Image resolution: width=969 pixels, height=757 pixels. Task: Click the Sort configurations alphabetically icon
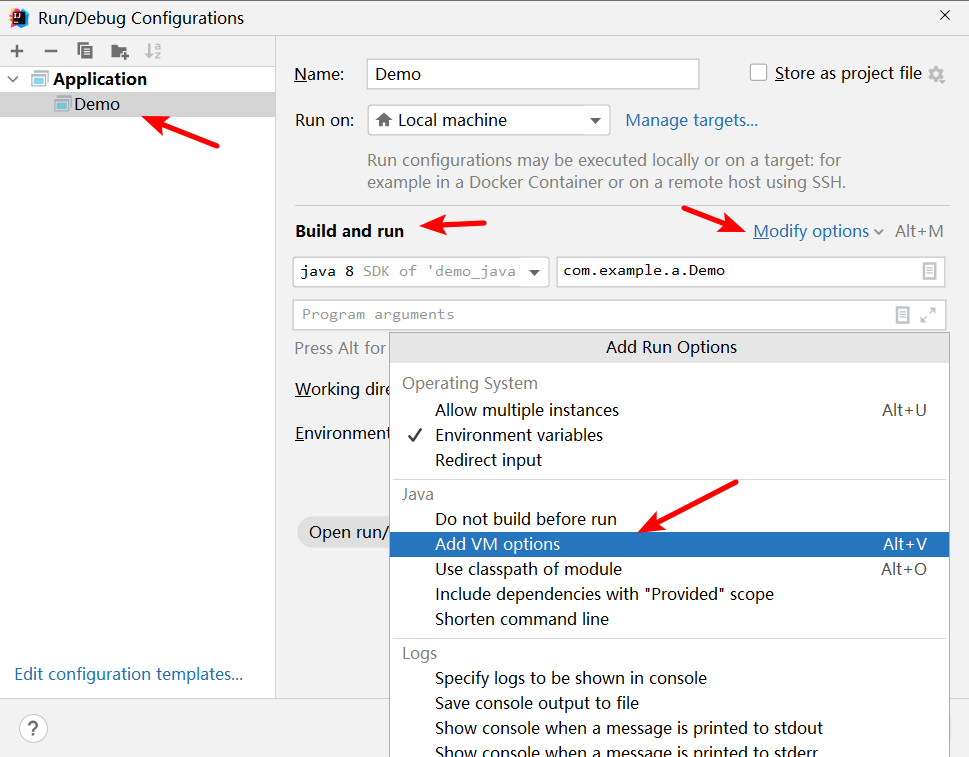tap(153, 51)
